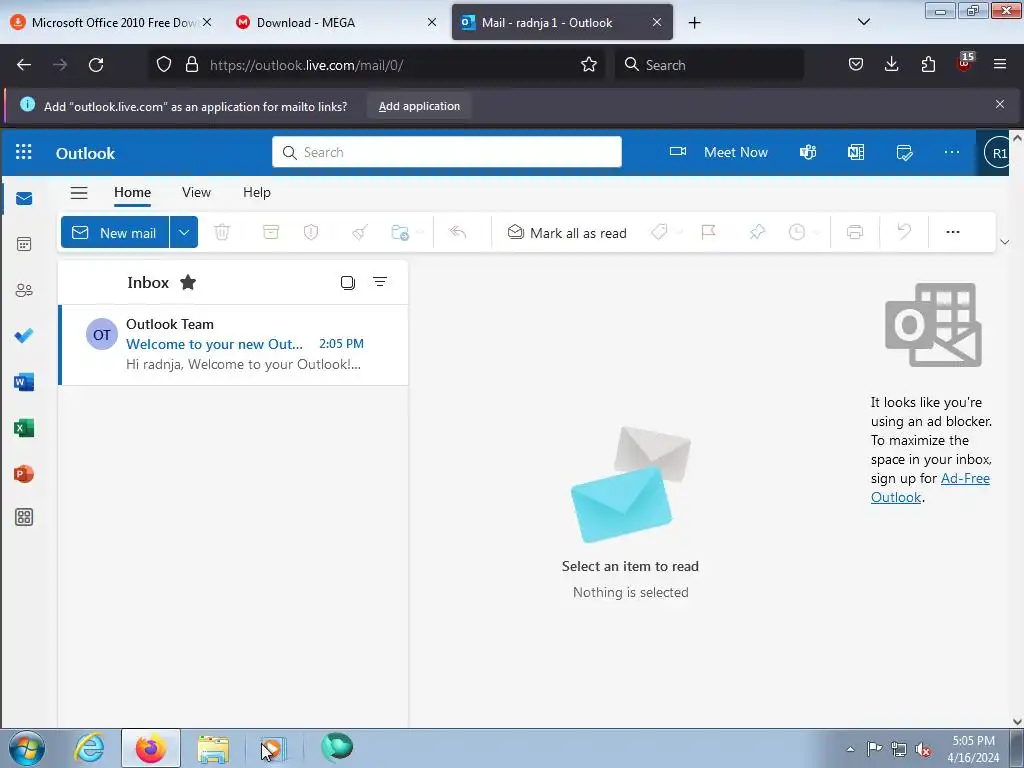The width and height of the screenshot is (1024, 768).
Task: Open Mail in the left sidebar
Action: [x=24, y=199]
